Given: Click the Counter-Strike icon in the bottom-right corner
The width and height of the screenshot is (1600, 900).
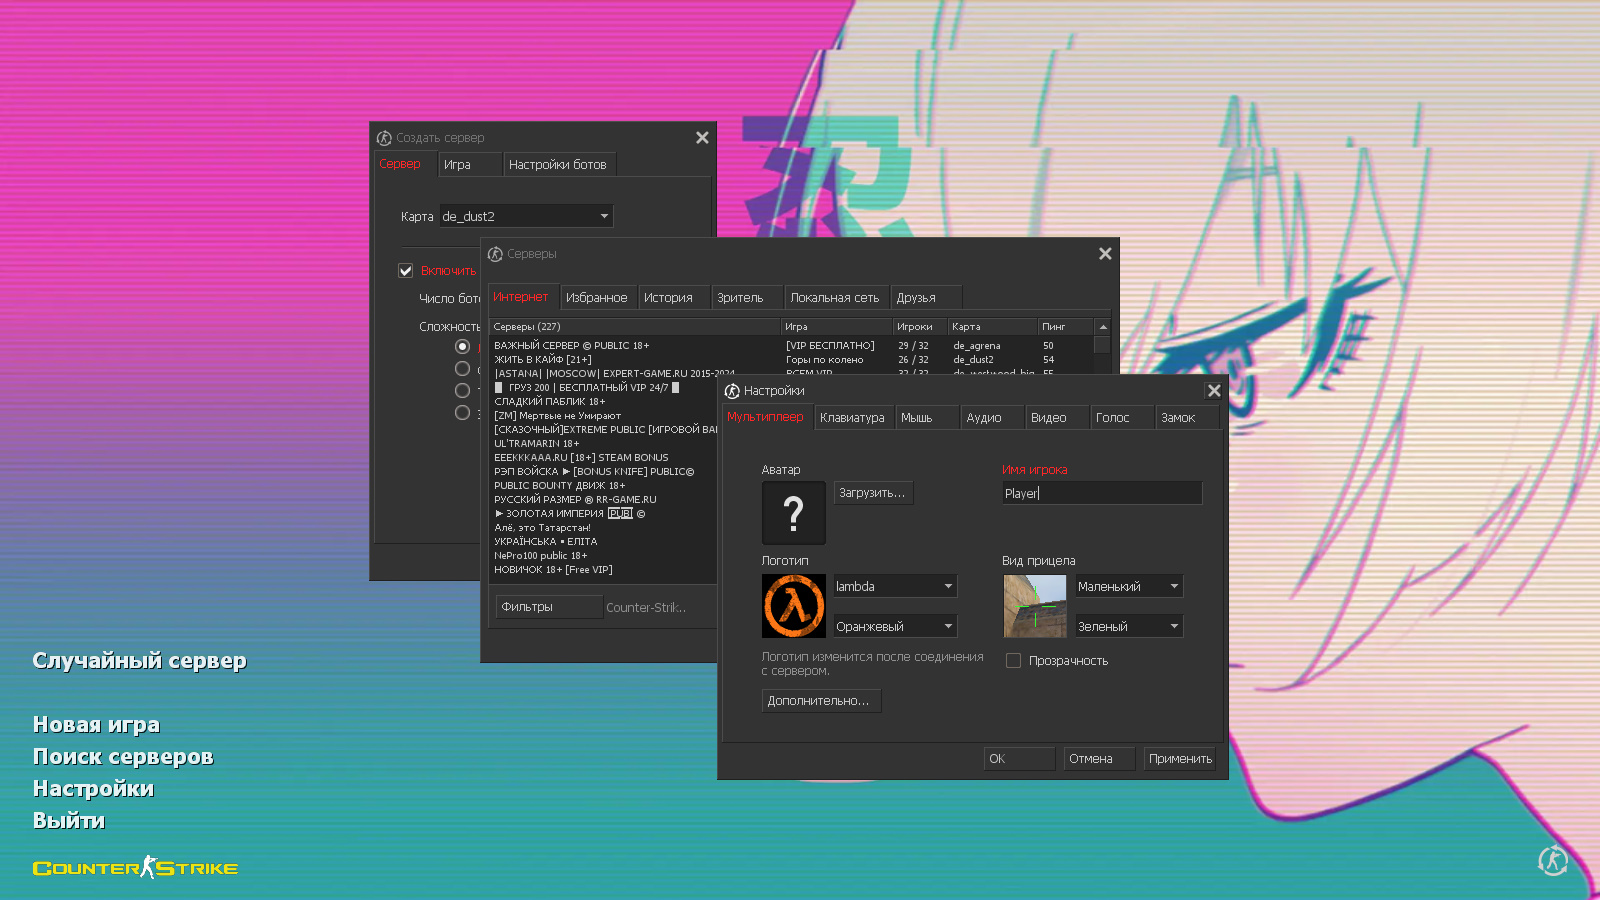Looking at the screenshot, I should click(1552, 860).
